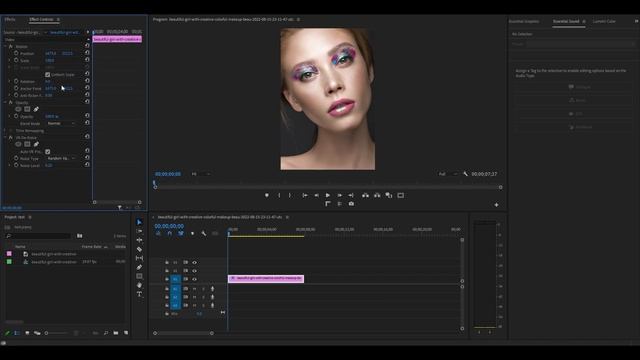
Task: Open the zoom level Fit dropdown
Action: [201, 174]
